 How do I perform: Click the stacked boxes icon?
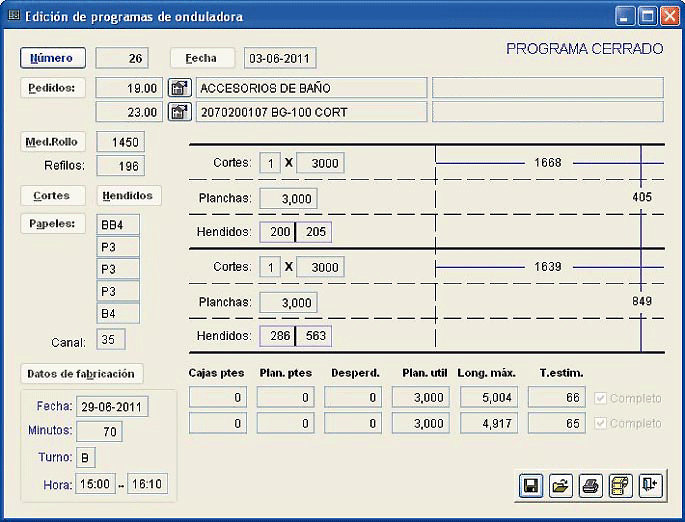620,485
